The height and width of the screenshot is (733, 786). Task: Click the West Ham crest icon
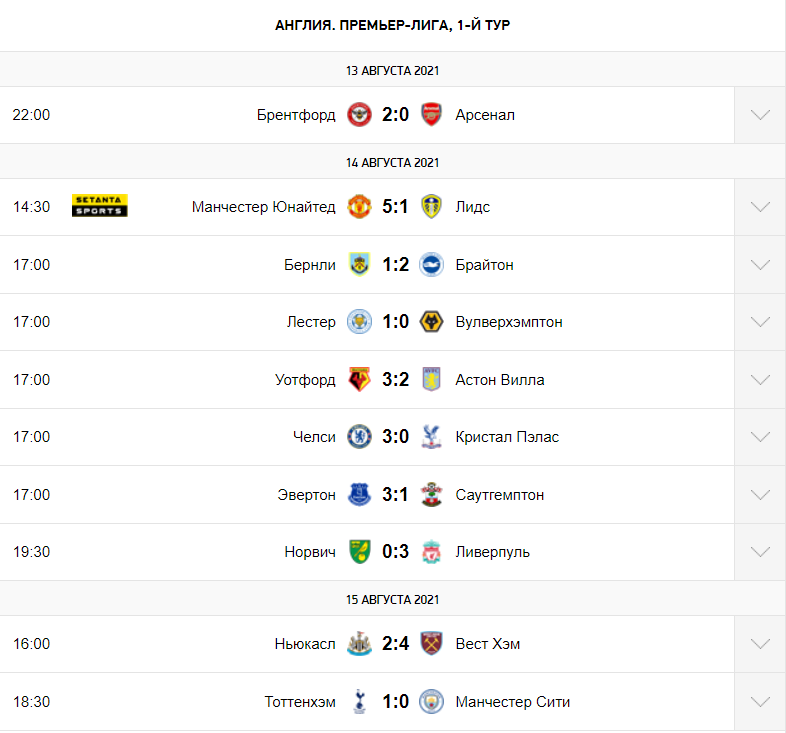coord(431,644)
